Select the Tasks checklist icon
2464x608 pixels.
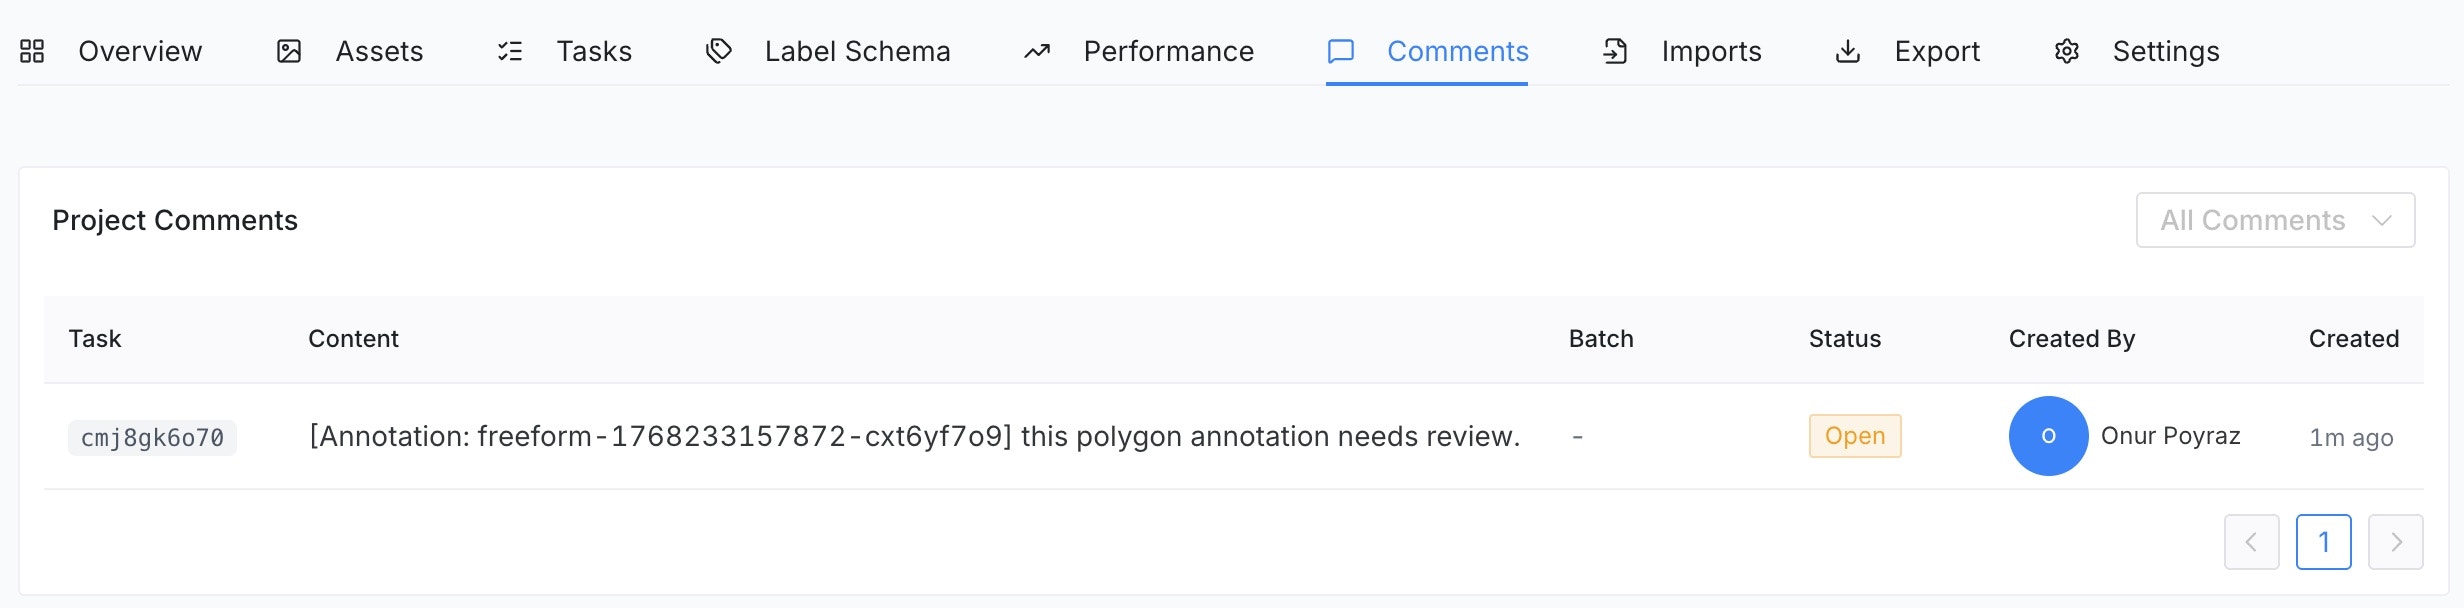(511, 51)
